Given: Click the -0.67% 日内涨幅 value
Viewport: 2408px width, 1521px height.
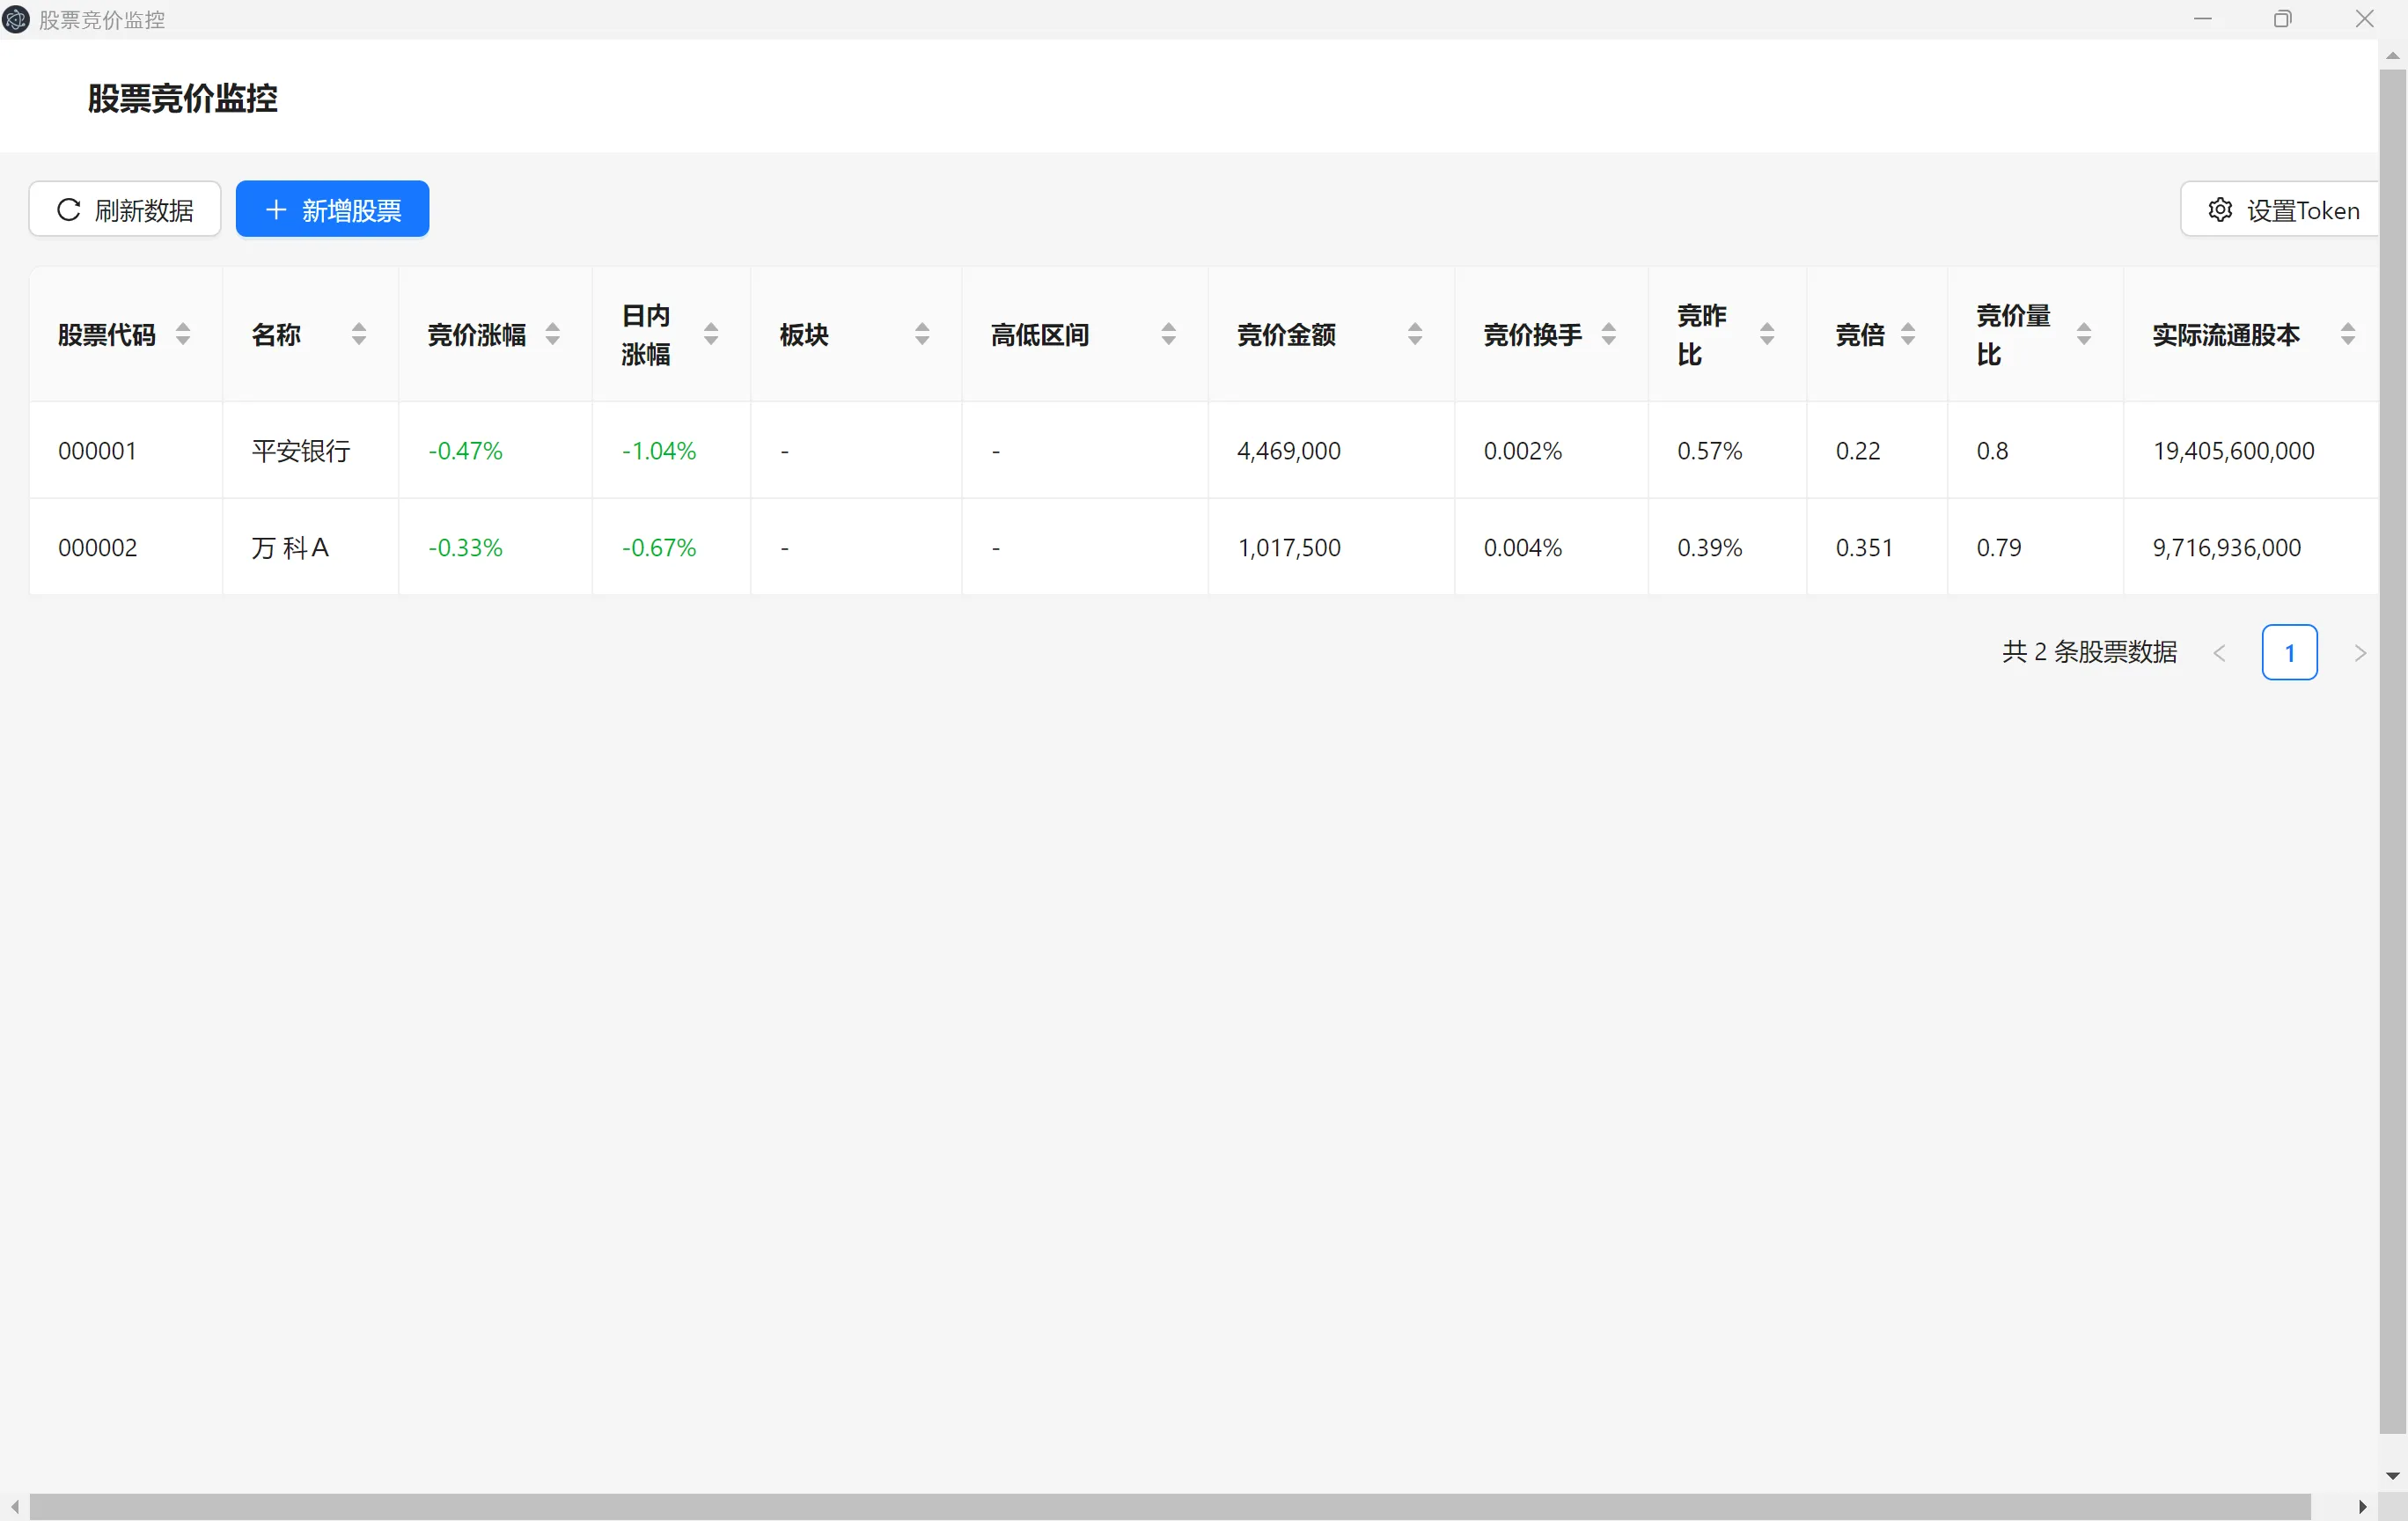Looking at the screenshot, I should point(659,548).
